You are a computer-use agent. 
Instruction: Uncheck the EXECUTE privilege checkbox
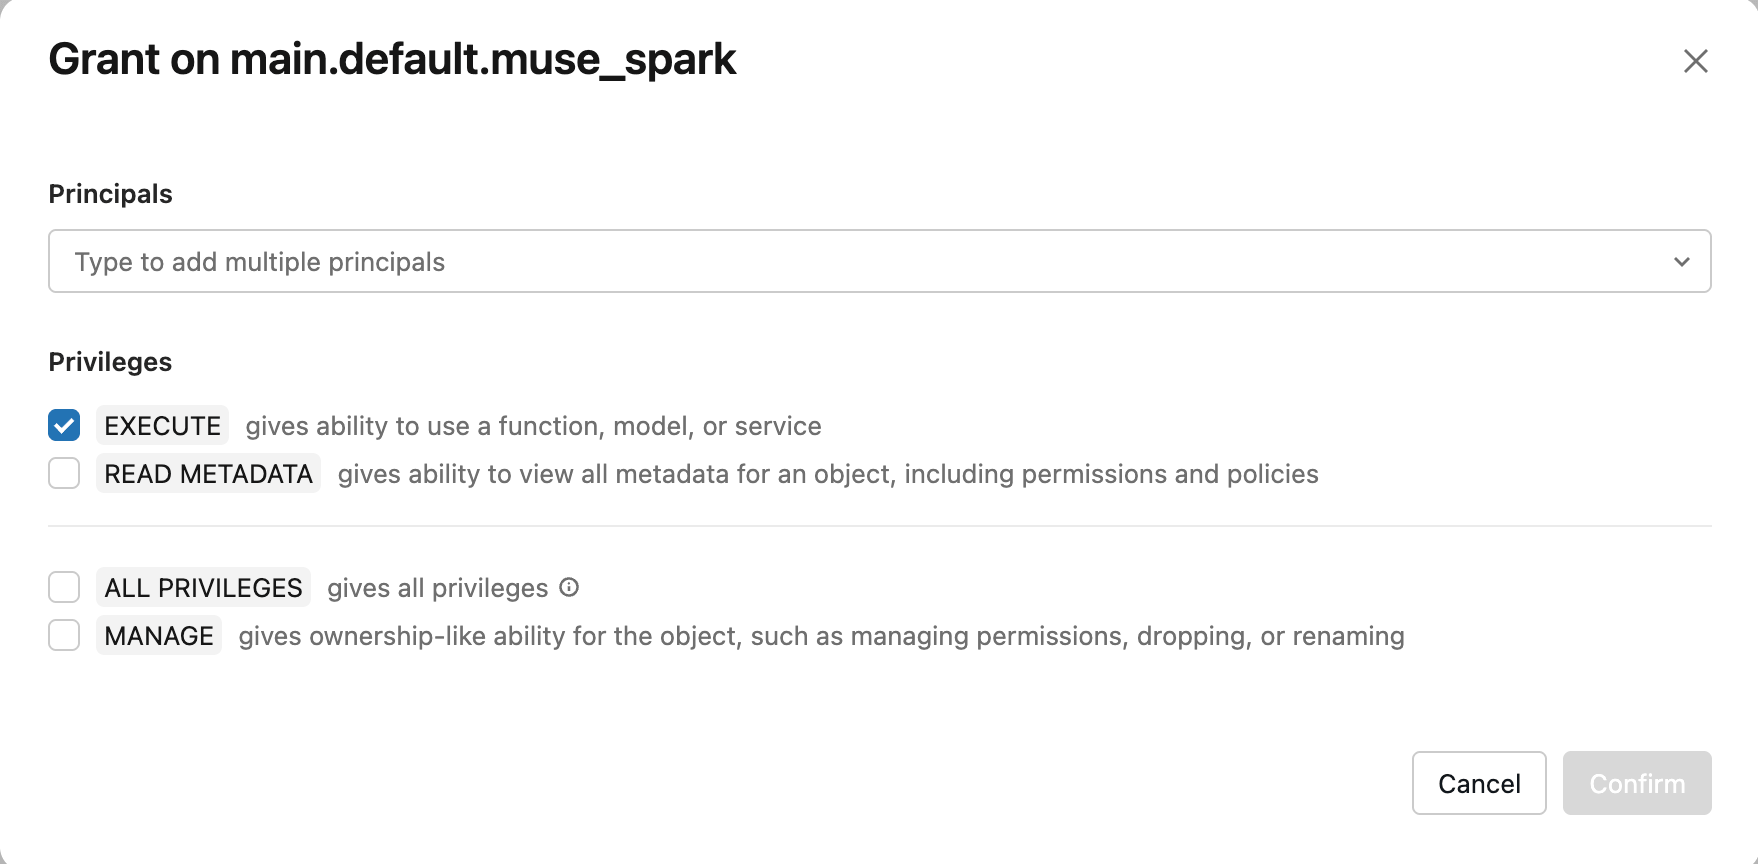pyautogui.click(x=64, y=425)
